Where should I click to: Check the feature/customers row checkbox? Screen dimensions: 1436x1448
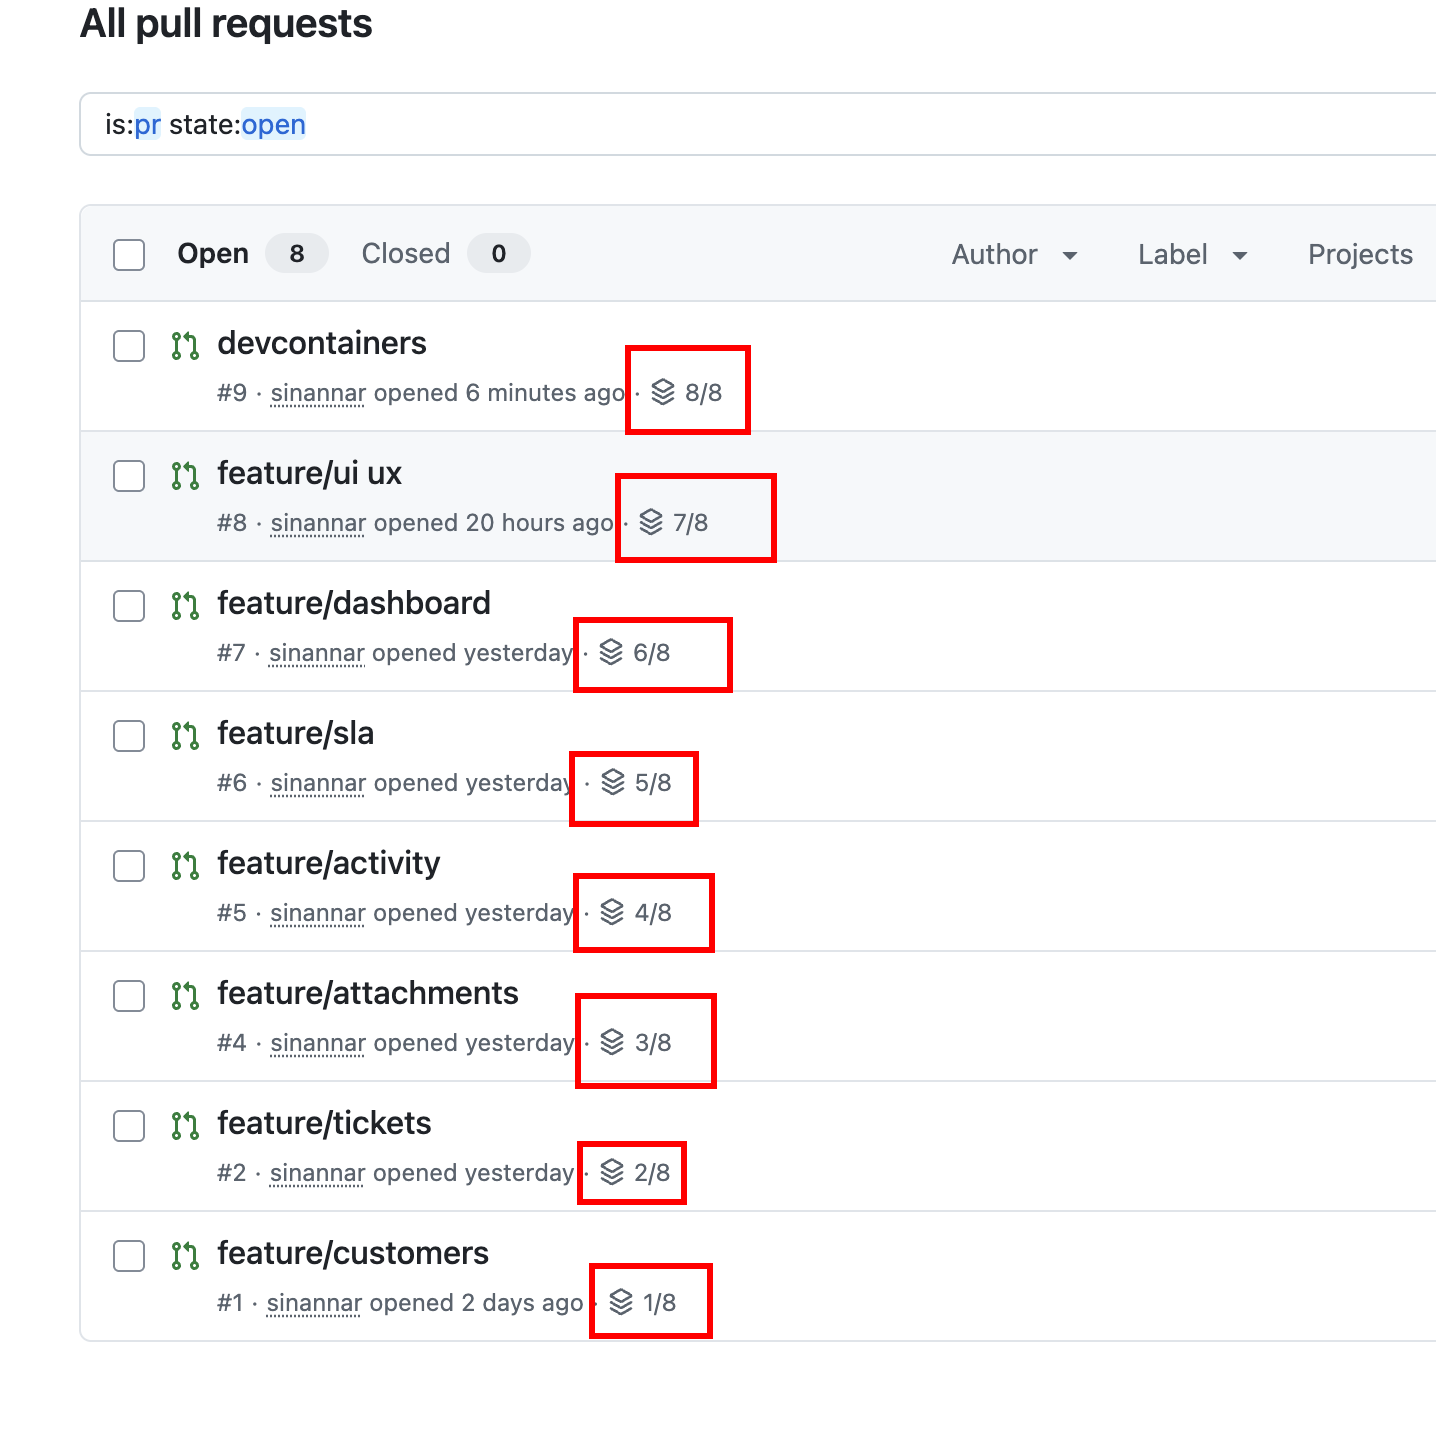(x=129, y=1256)
